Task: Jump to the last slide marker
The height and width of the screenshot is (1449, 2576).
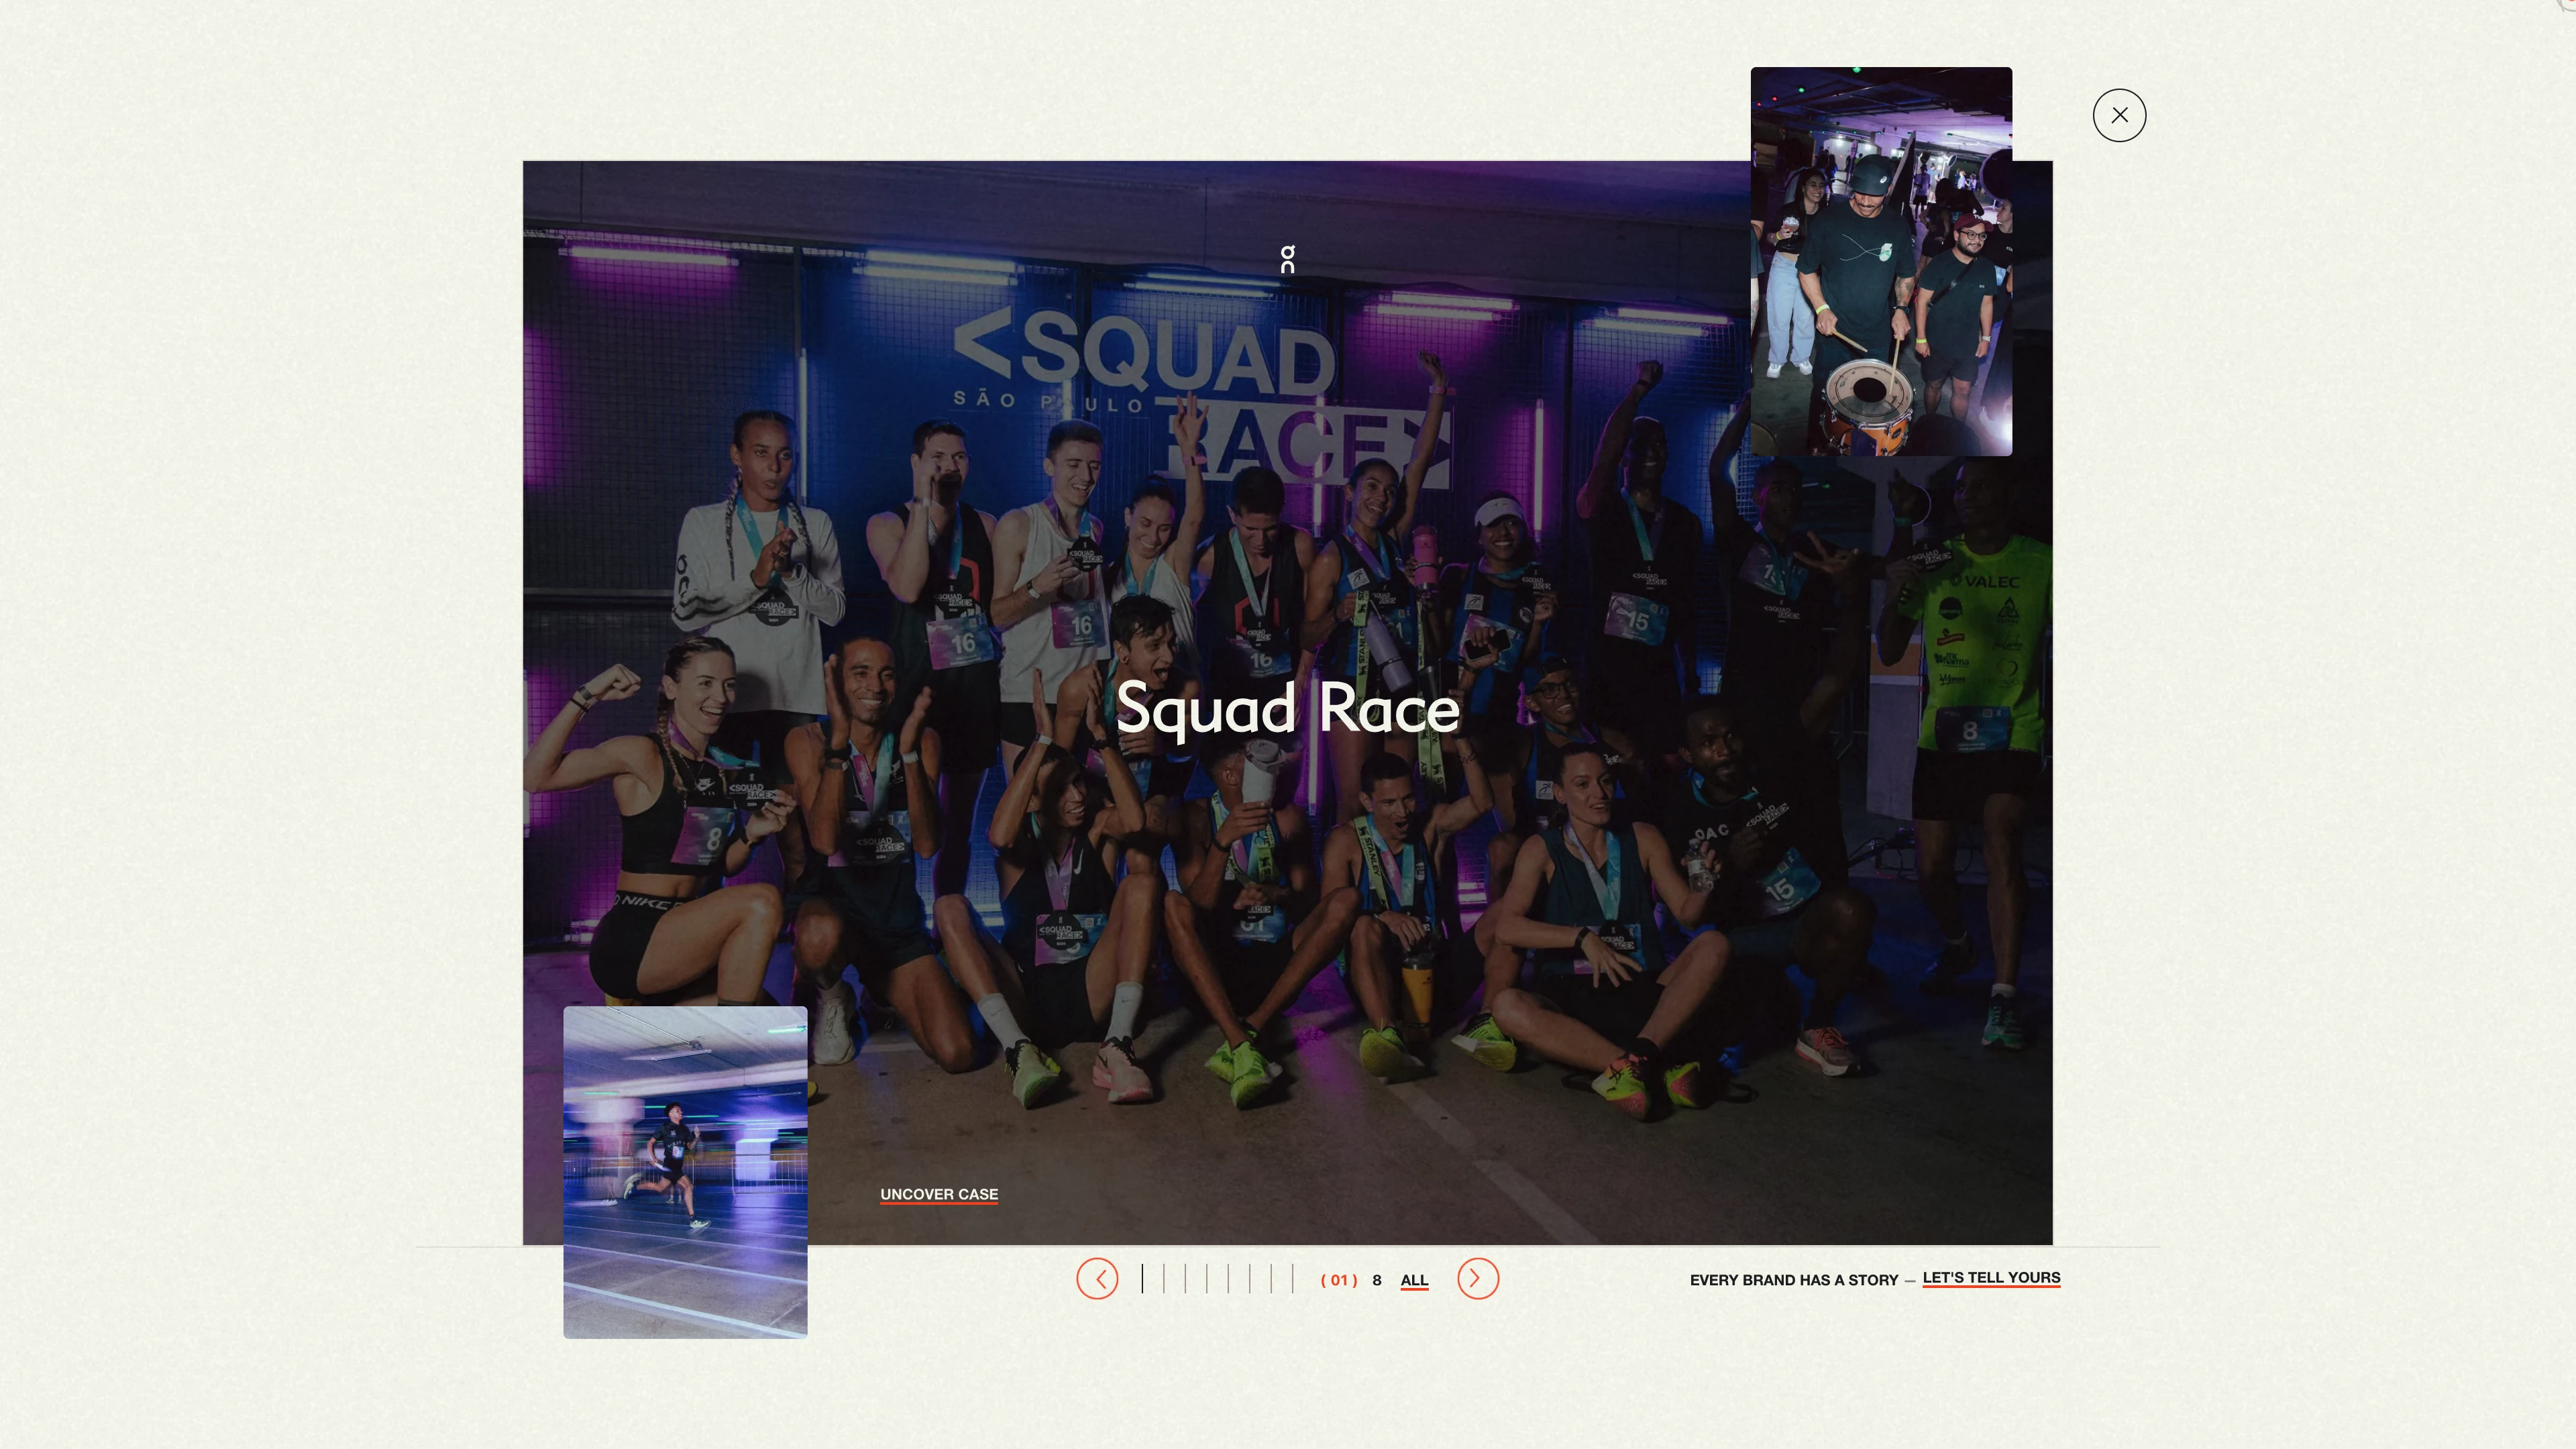Action: point(1293,1279)
